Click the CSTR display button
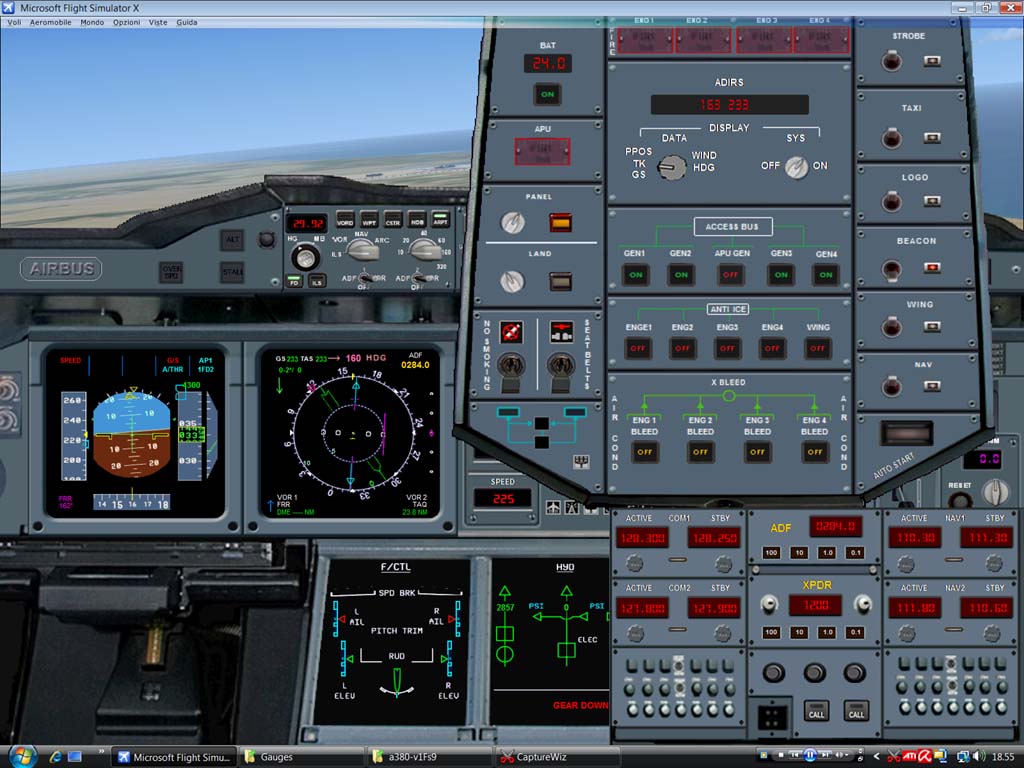 (x=392, y=219)
